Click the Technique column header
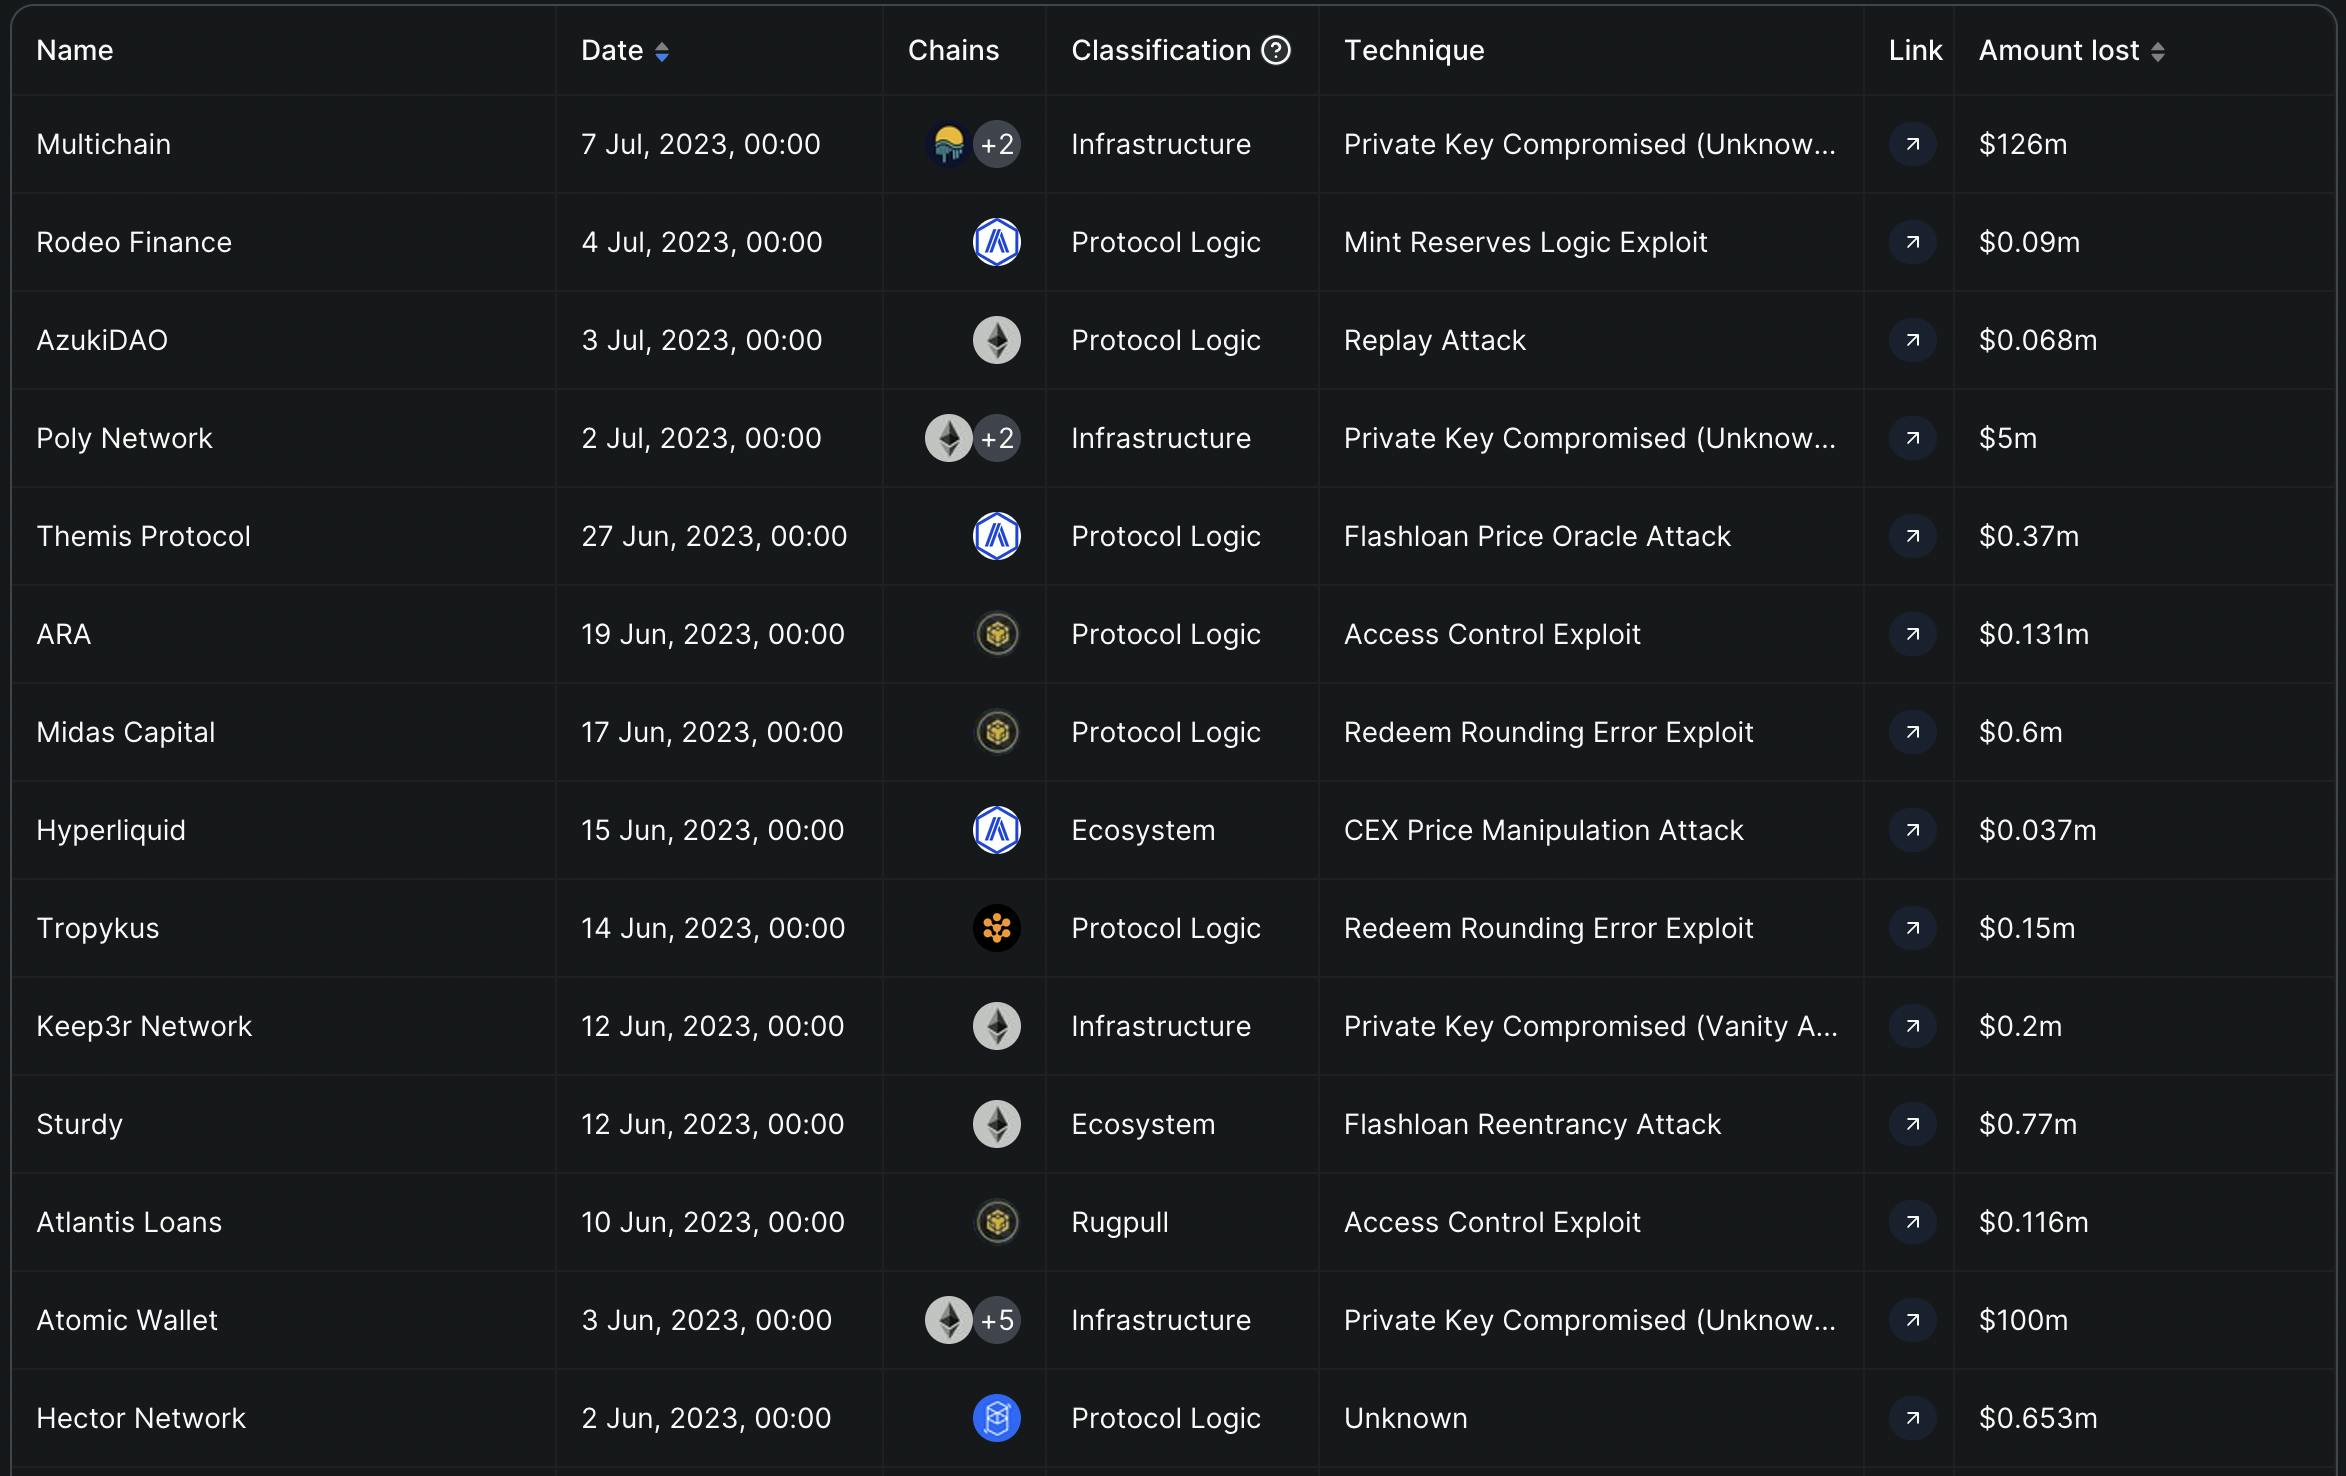The width and height of the screenshot is (2346, 1476). (1413, 50)
